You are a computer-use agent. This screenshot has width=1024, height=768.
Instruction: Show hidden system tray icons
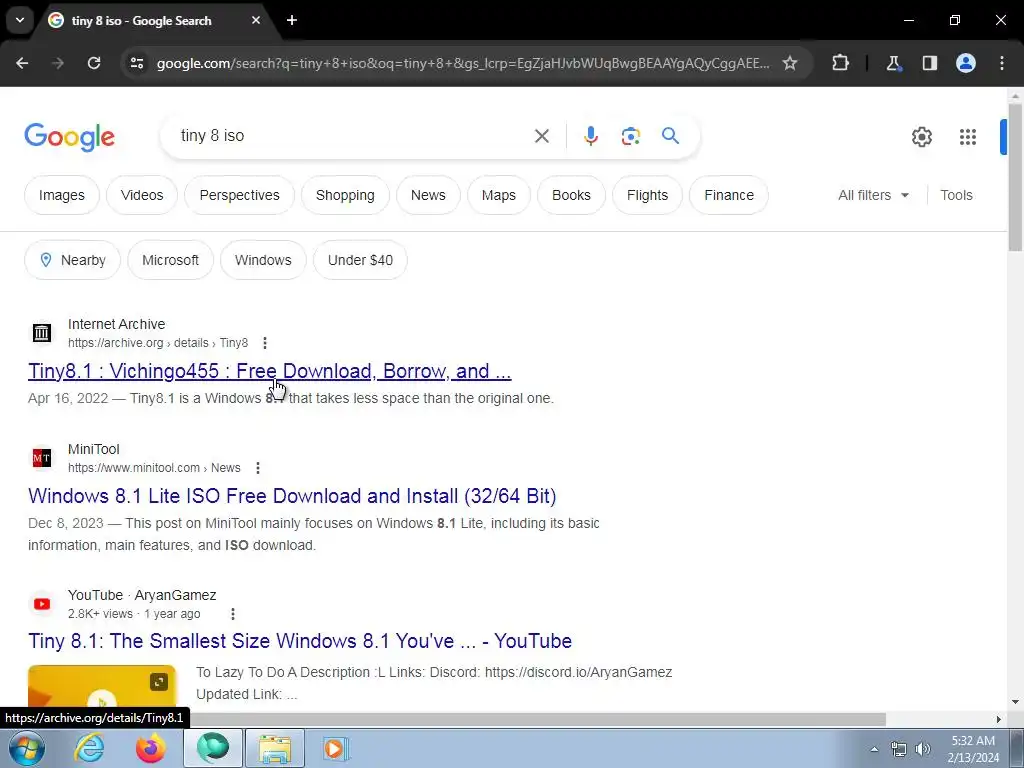pyautogui.click(x=874, y=749)
